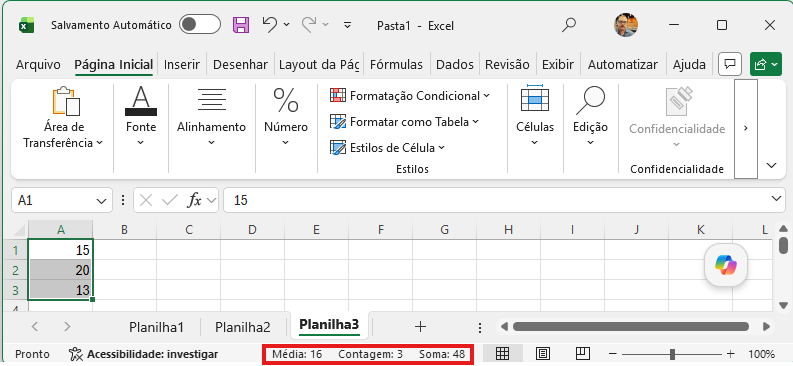Open the Automatizar tab

pos(623,65)
